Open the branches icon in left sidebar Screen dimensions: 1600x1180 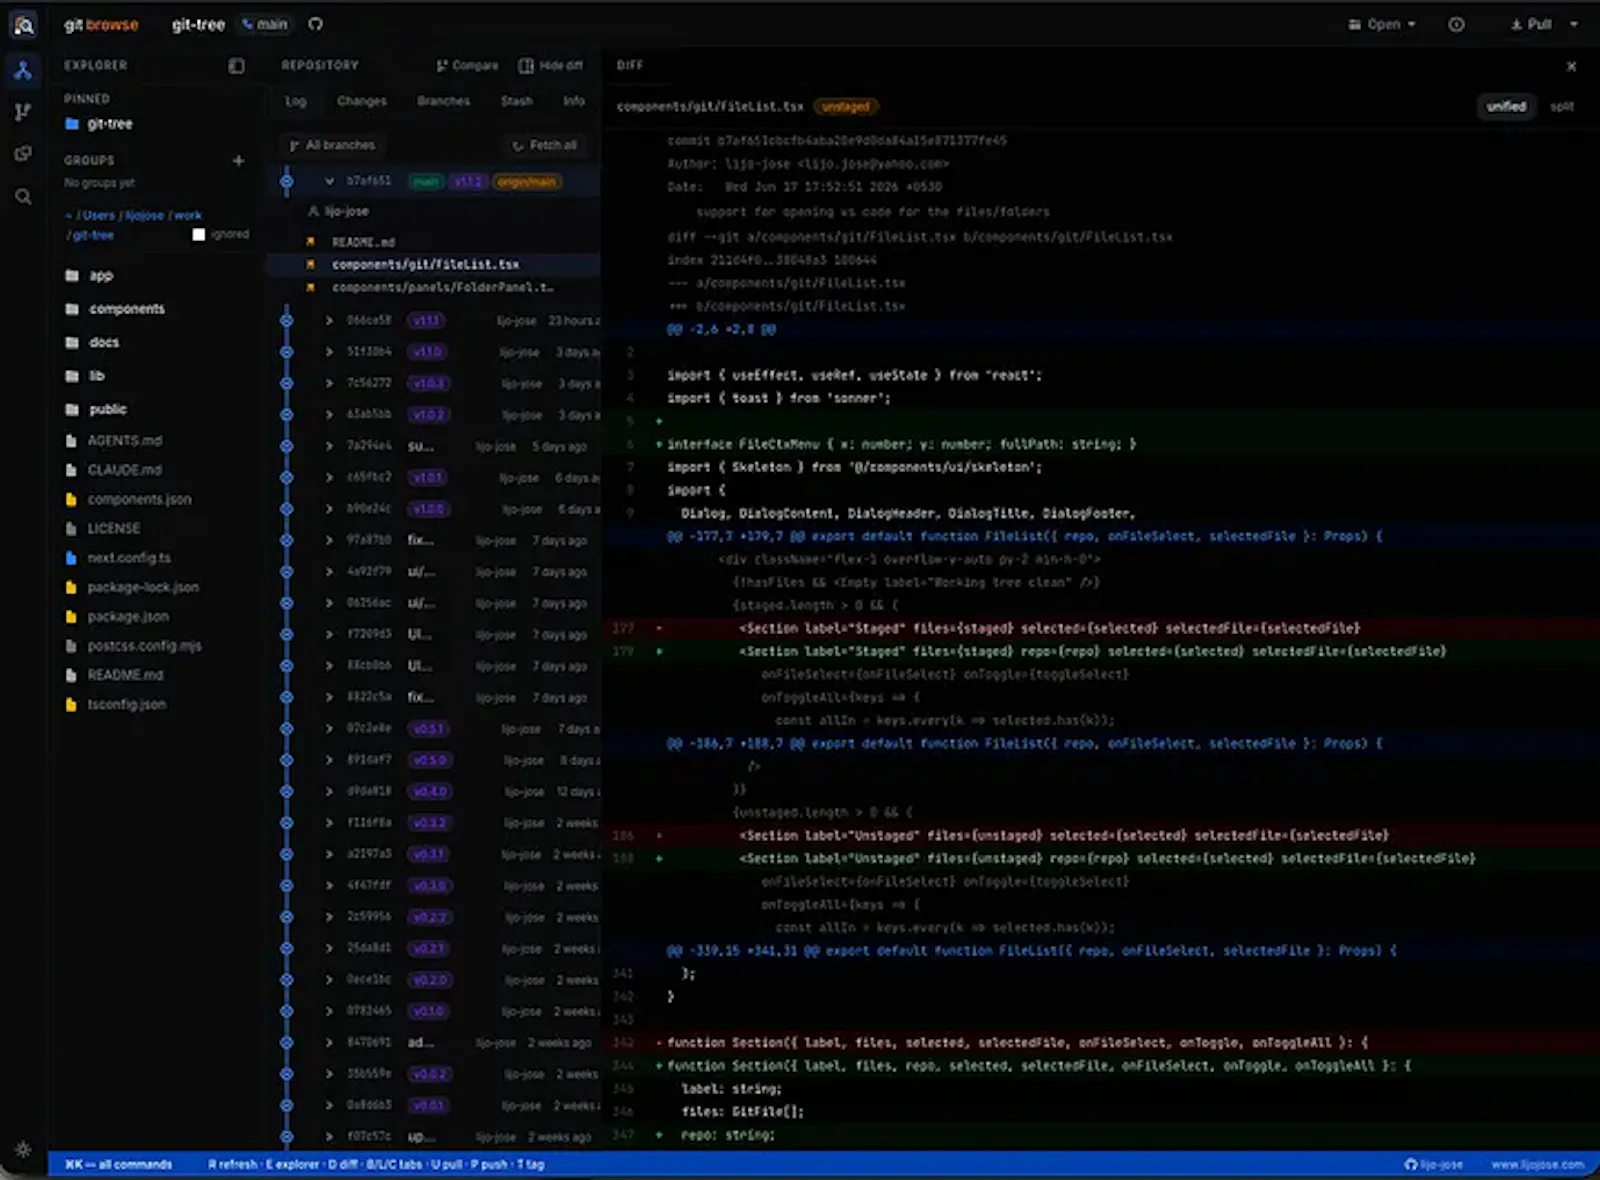click(x=23, y=112)
